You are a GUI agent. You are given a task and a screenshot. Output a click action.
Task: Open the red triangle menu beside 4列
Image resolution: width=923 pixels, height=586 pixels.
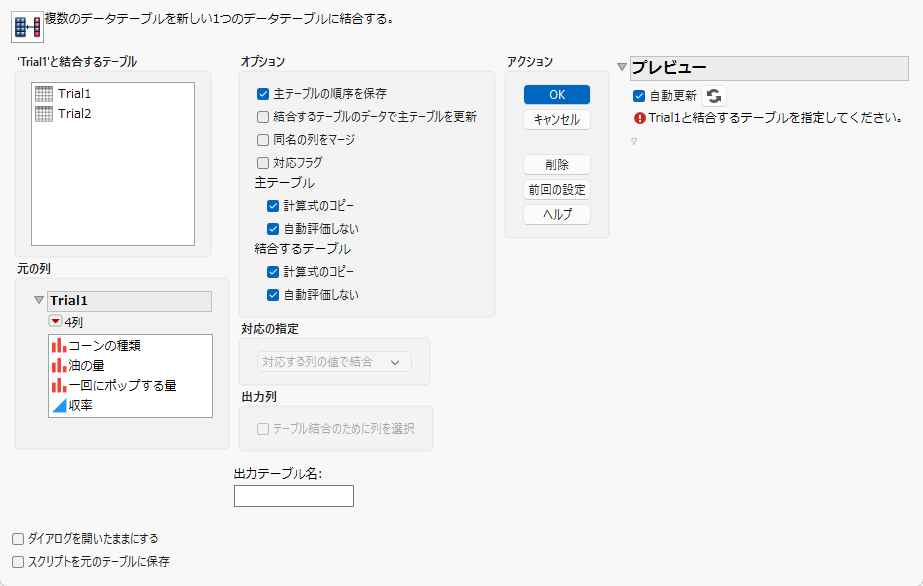(x=55, y=321)
